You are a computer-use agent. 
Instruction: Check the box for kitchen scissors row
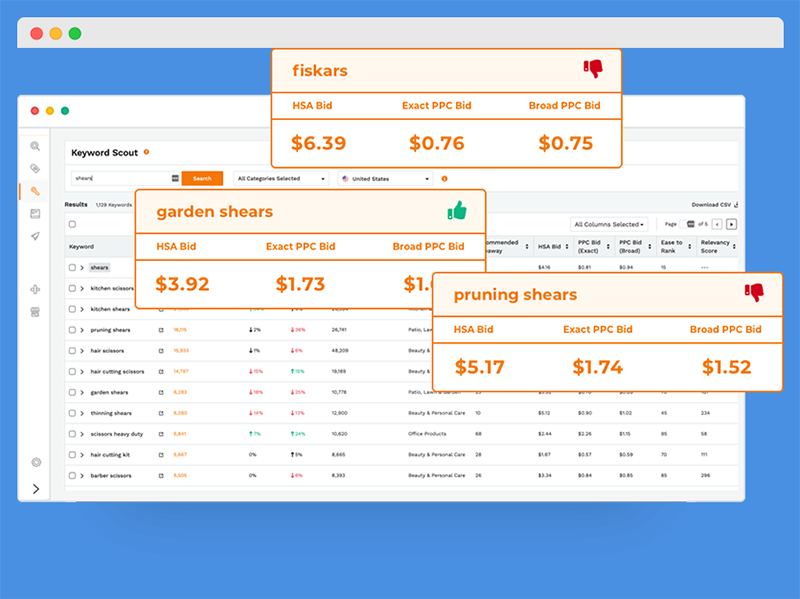point(72,288)
